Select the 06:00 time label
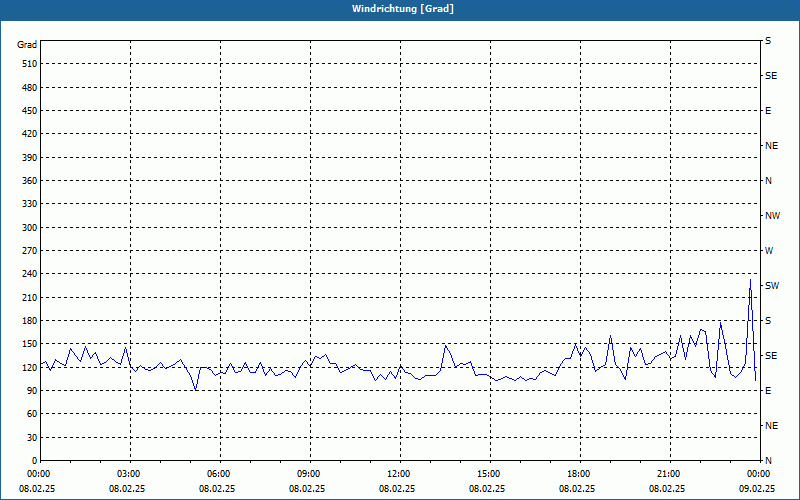 pos(220,474)
